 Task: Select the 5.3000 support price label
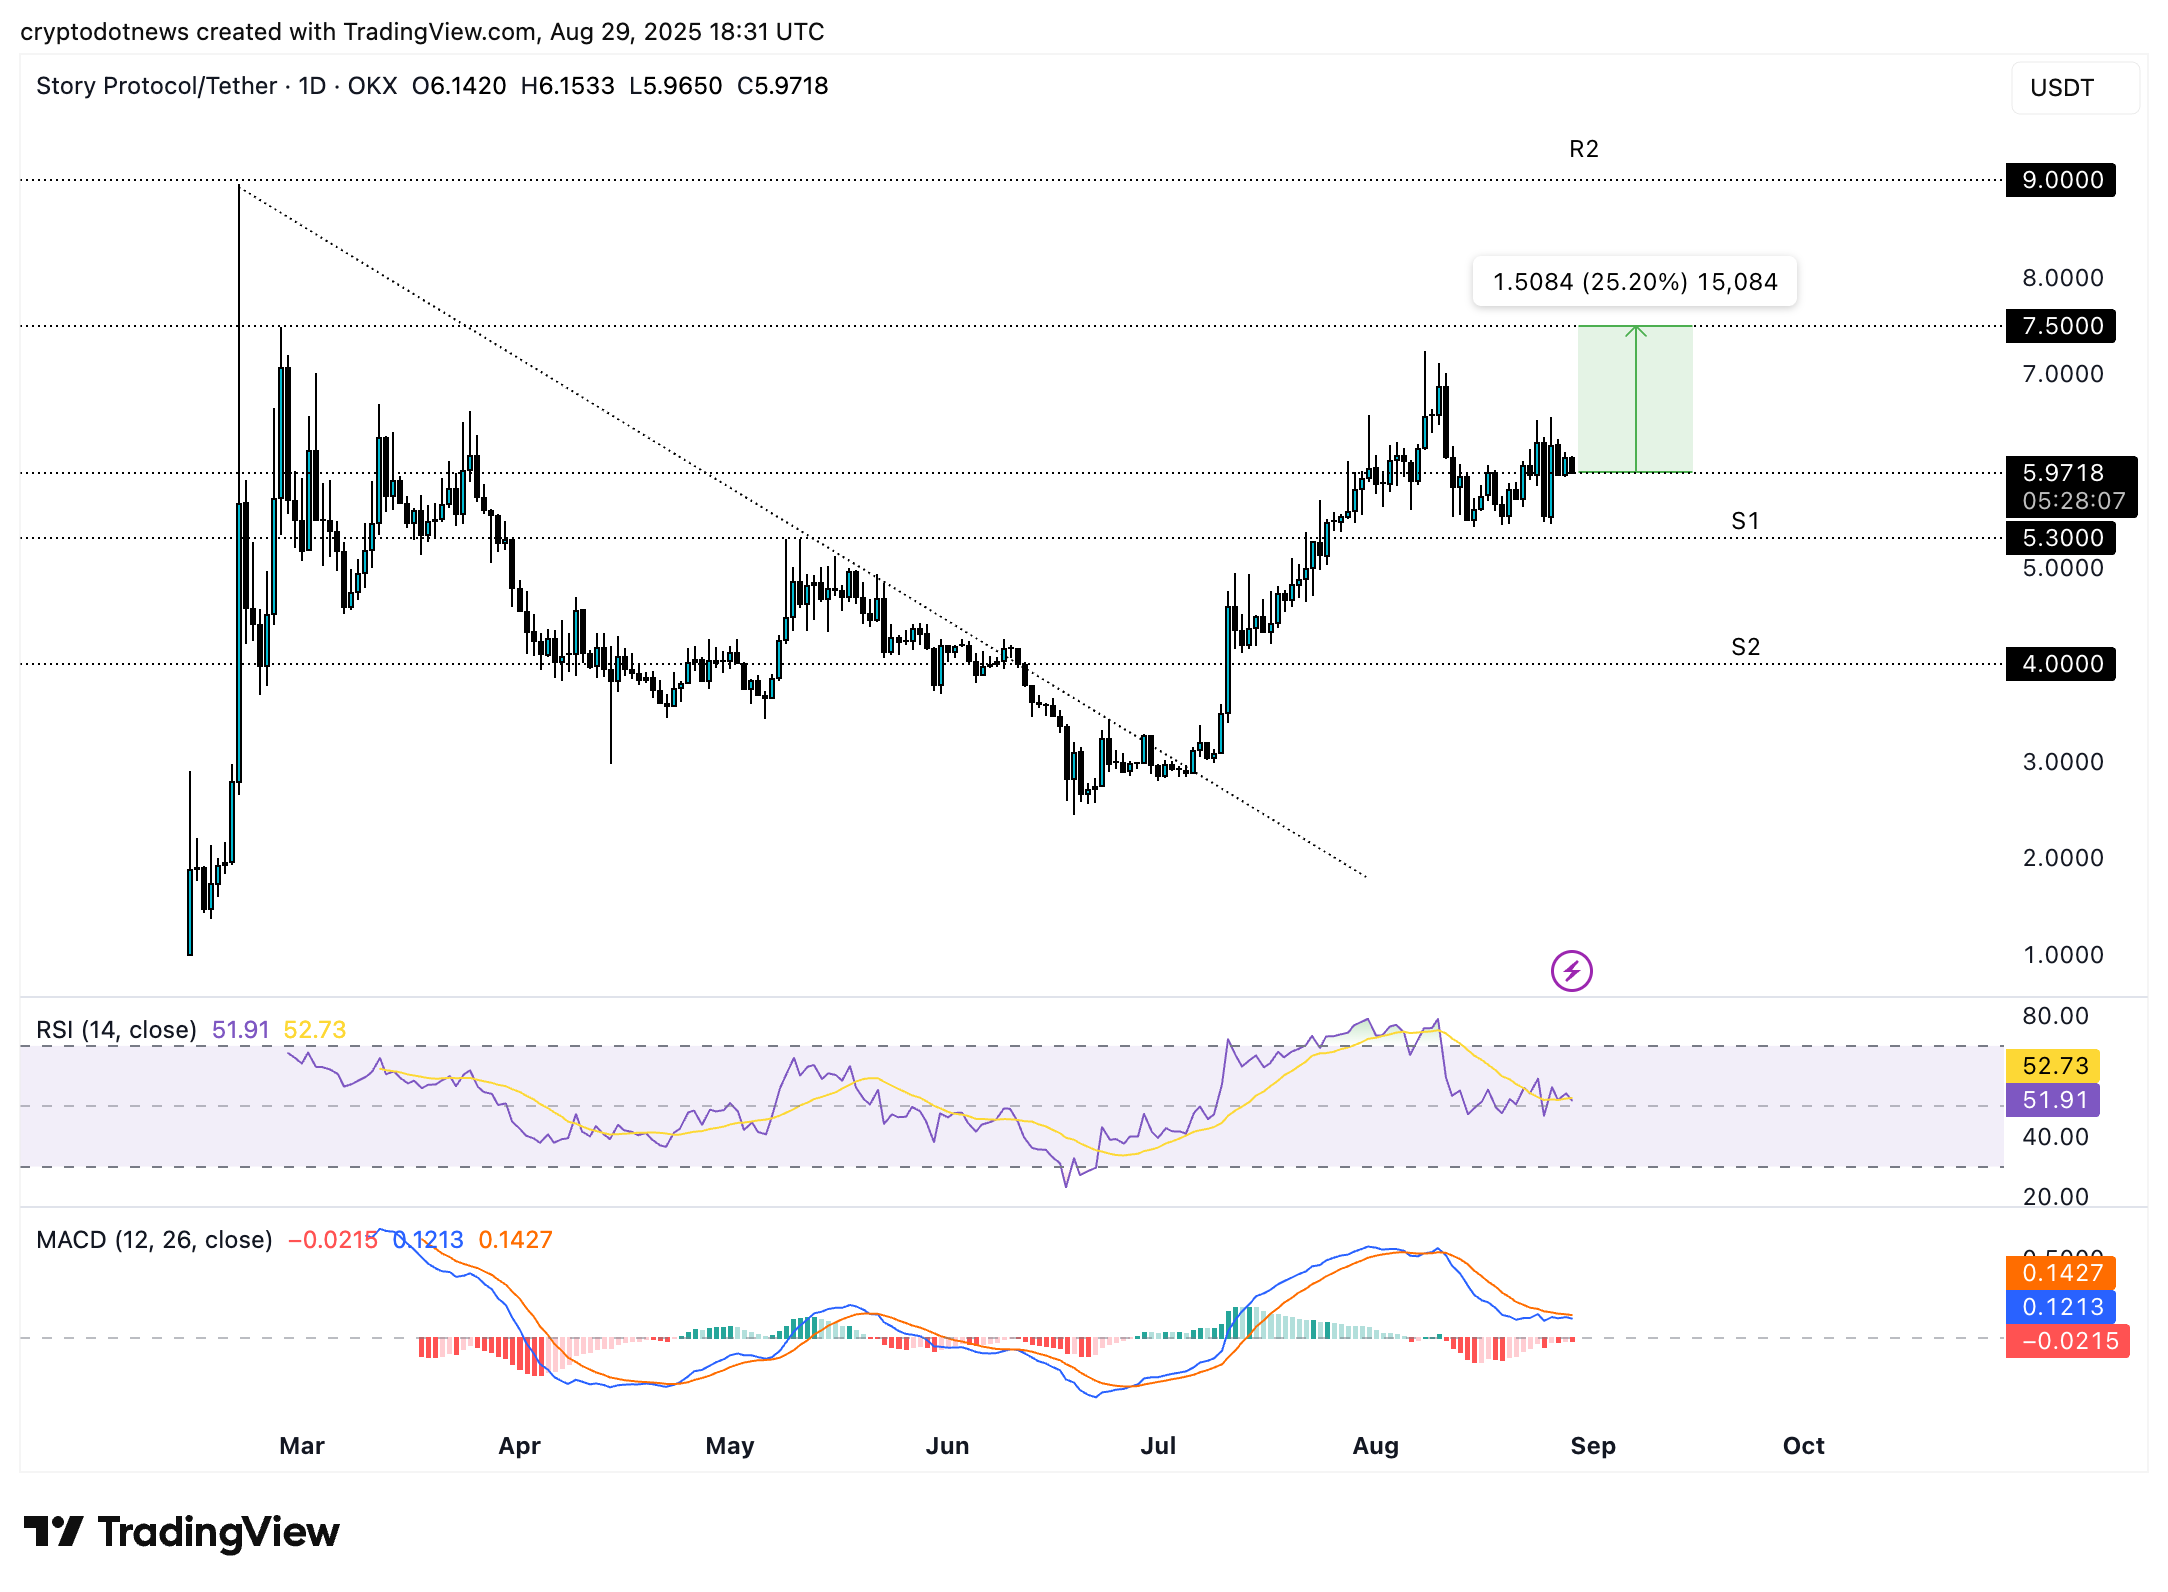click(x=2060, y=538)
